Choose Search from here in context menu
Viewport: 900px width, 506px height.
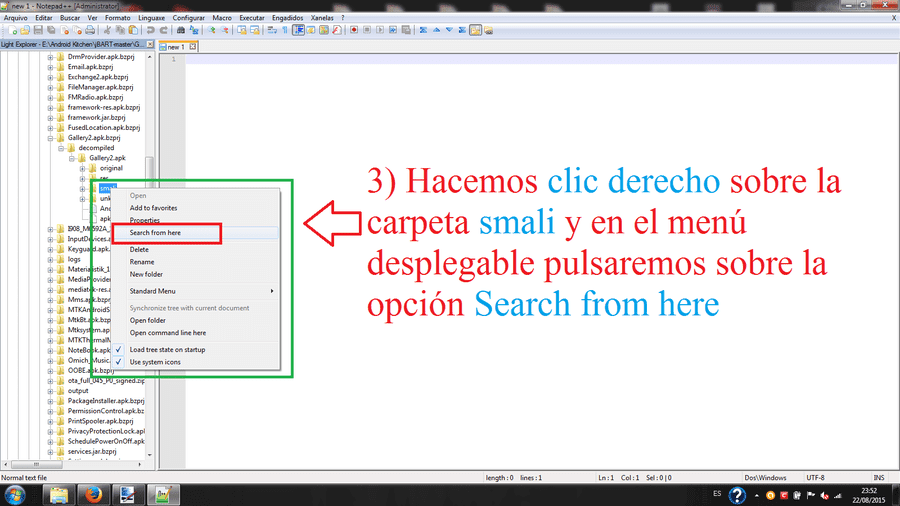[x=195, y=233]
